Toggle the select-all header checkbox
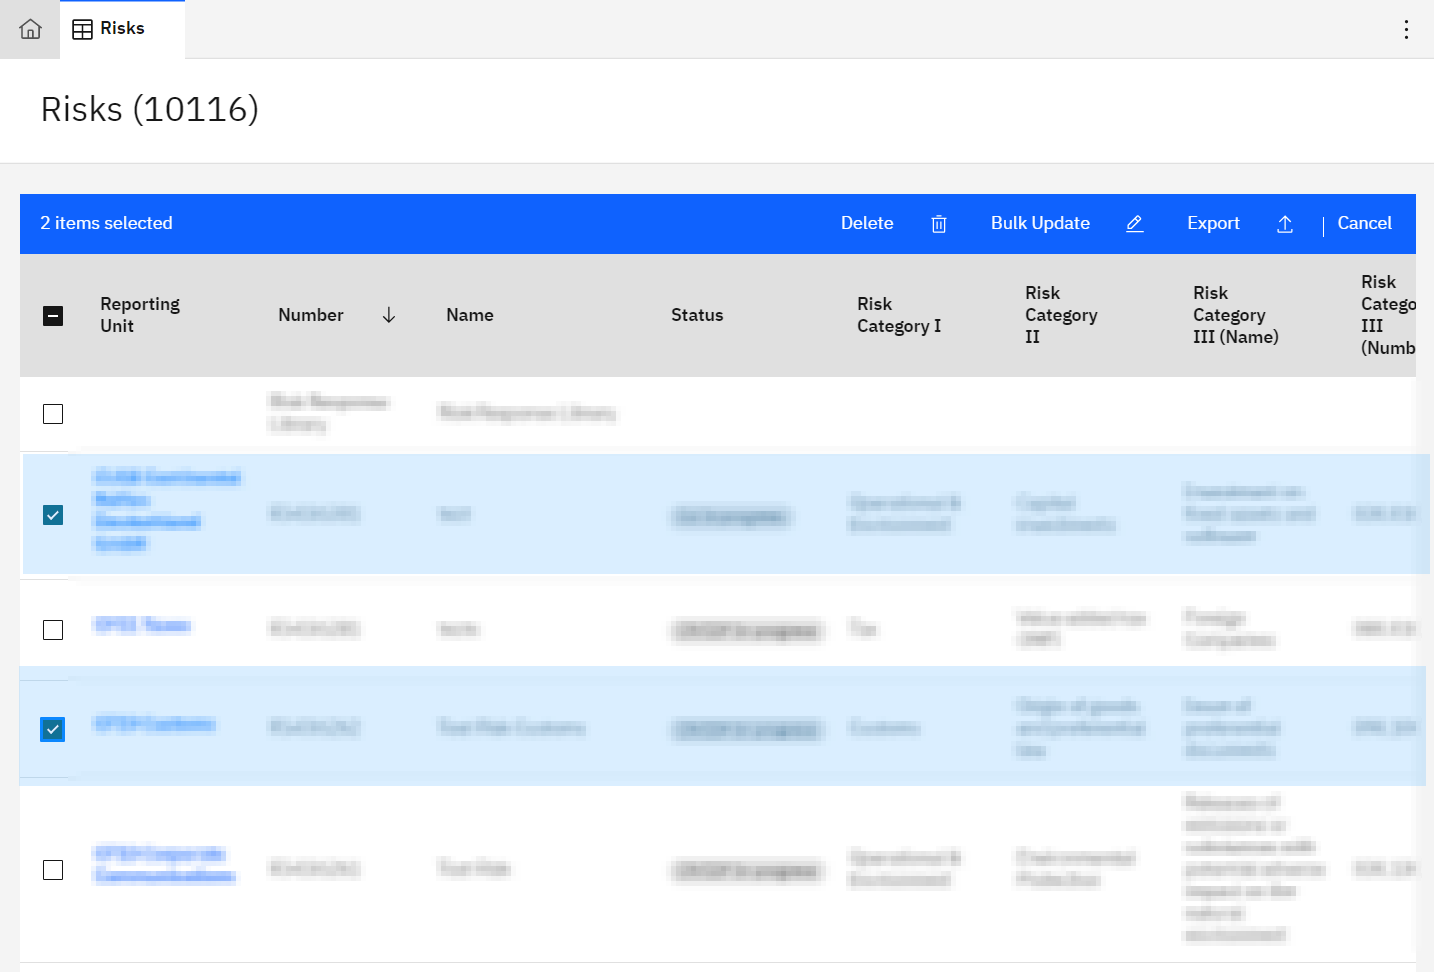The height and width of the screenshot is (972, 1434). tap(53, 316)
